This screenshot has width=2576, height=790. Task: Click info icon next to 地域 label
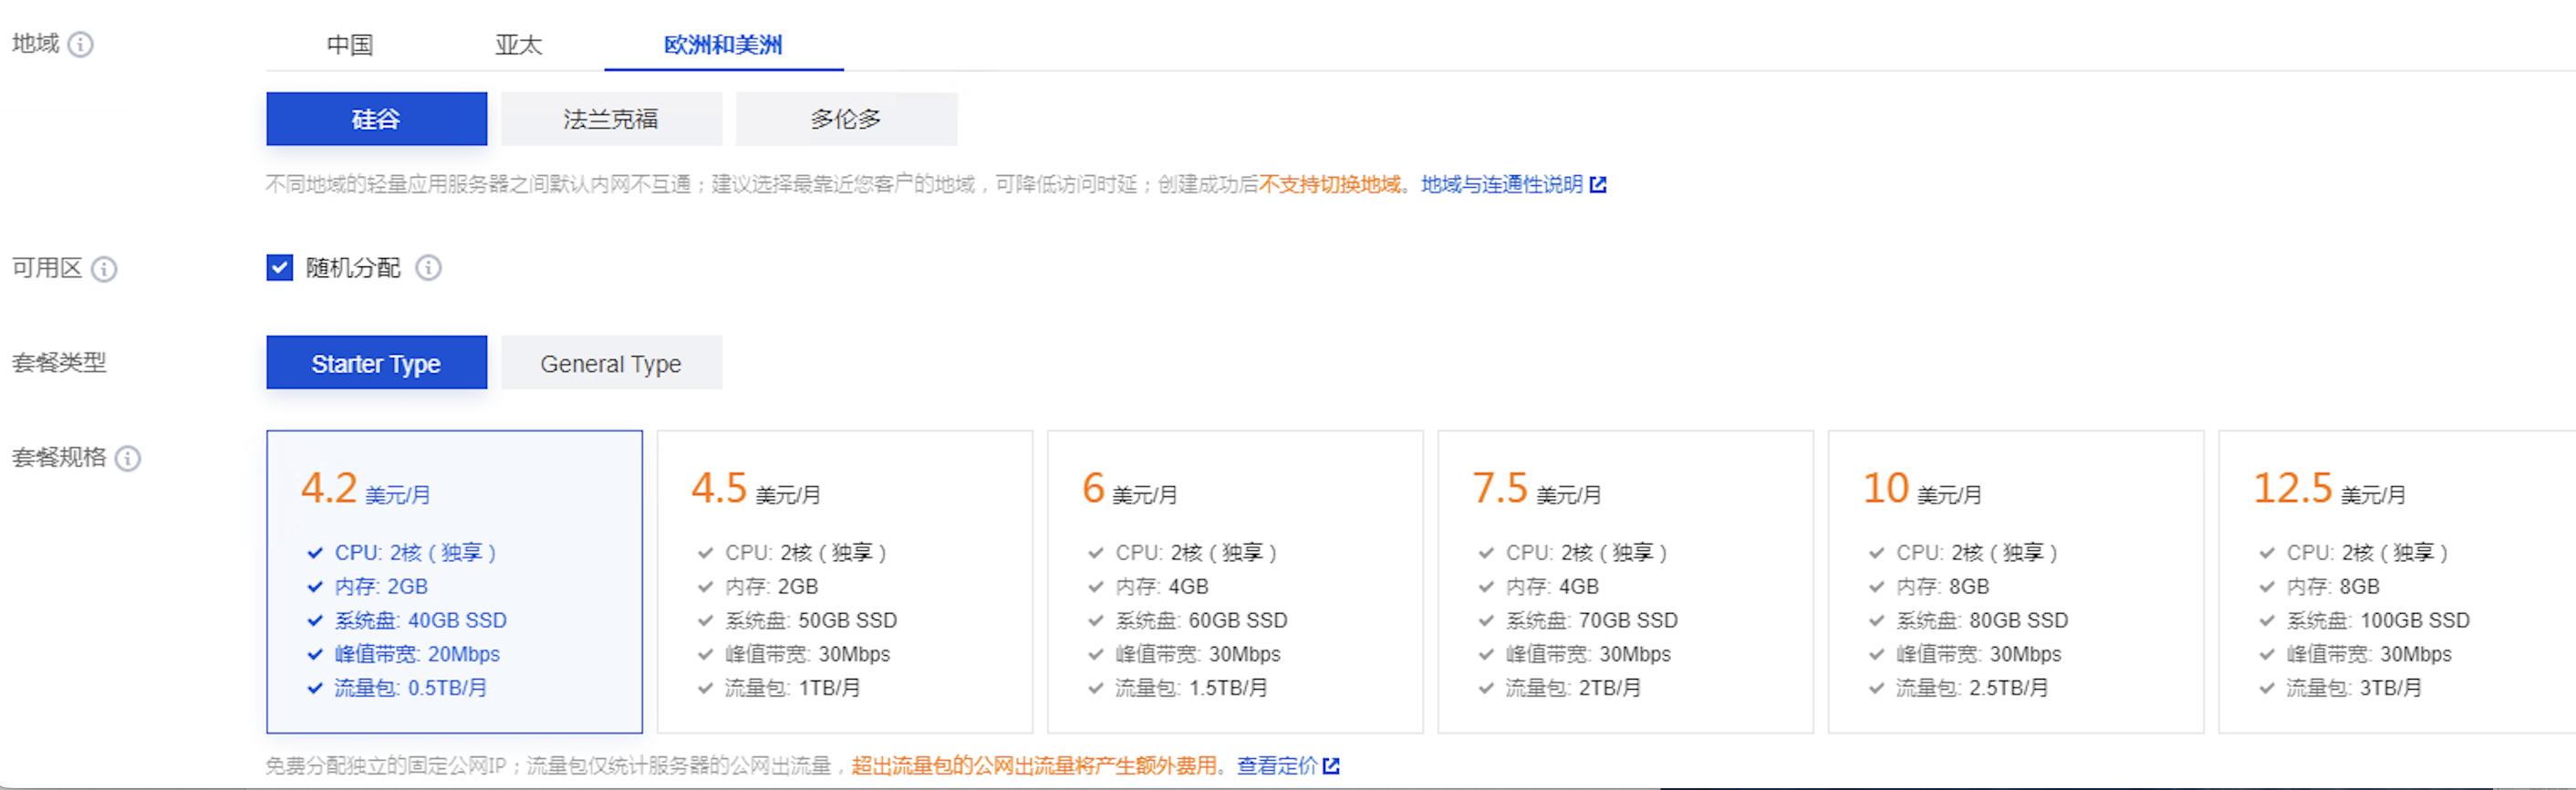click(80, 45)
